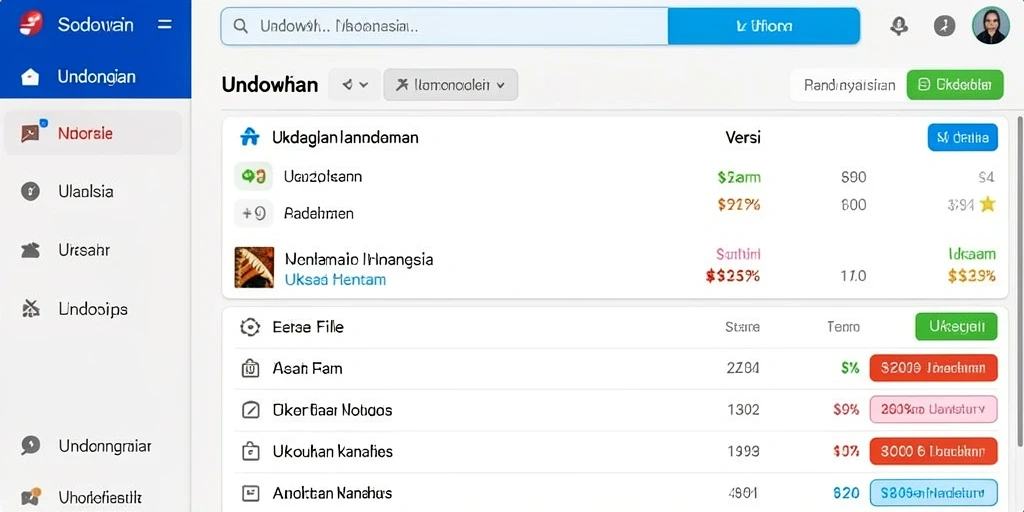1024x512 pixels.
Task: Click the red status badge on Asah Fam row
Action: pos(934,368)
